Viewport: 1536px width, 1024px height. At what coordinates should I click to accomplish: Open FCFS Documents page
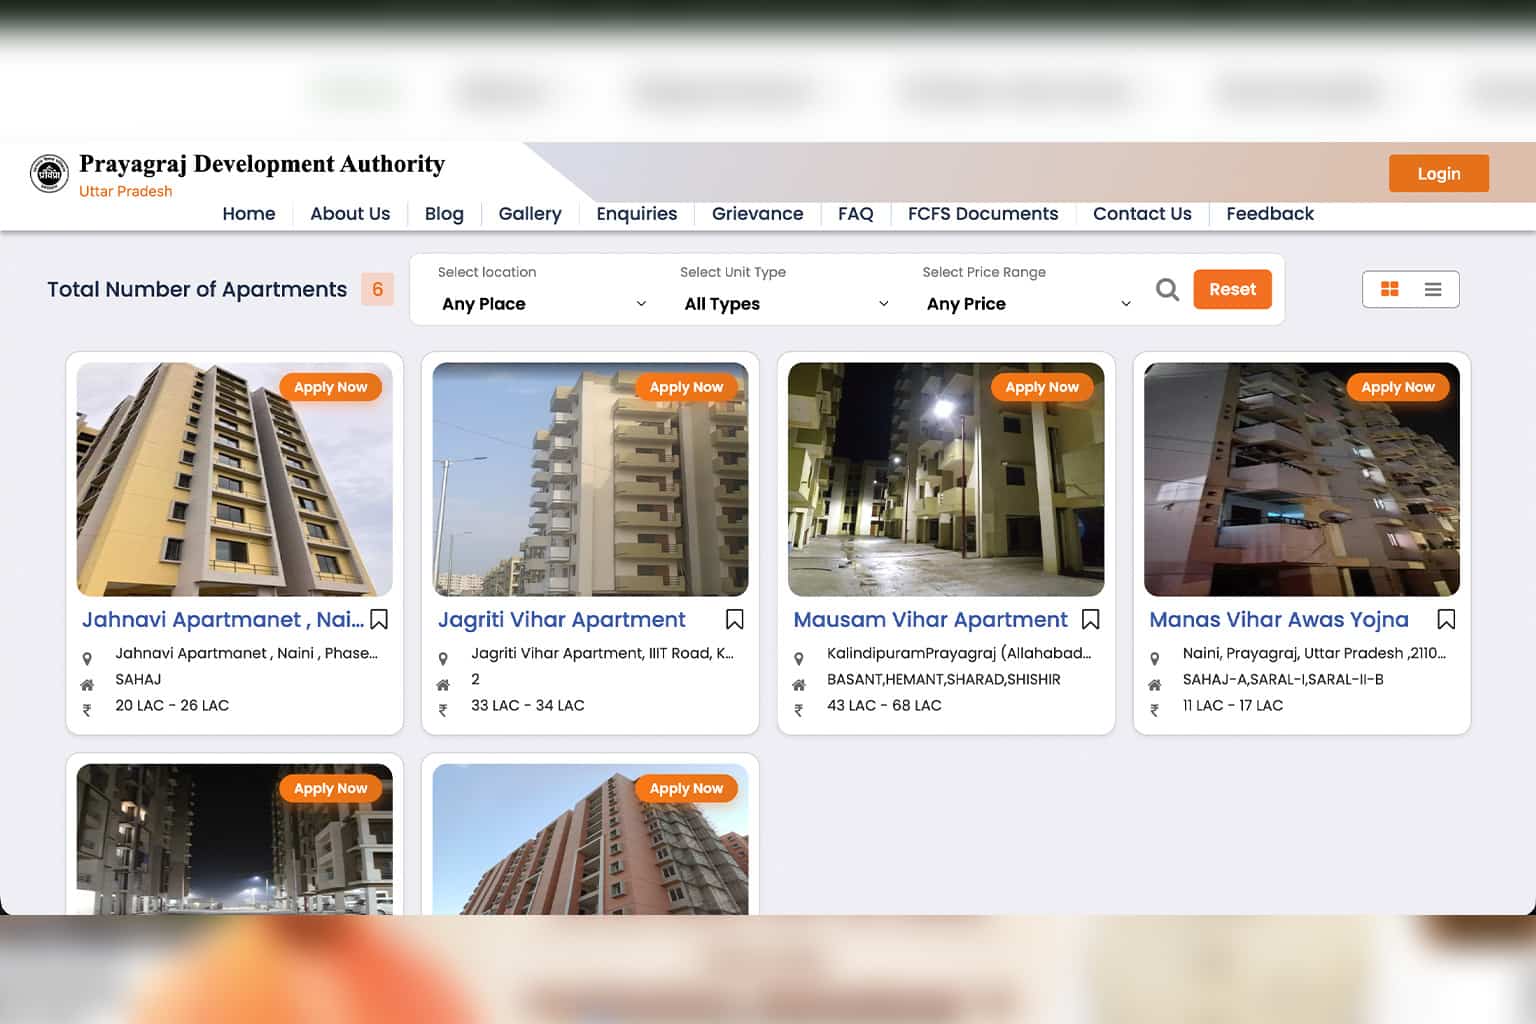click(x=983, y=214)
